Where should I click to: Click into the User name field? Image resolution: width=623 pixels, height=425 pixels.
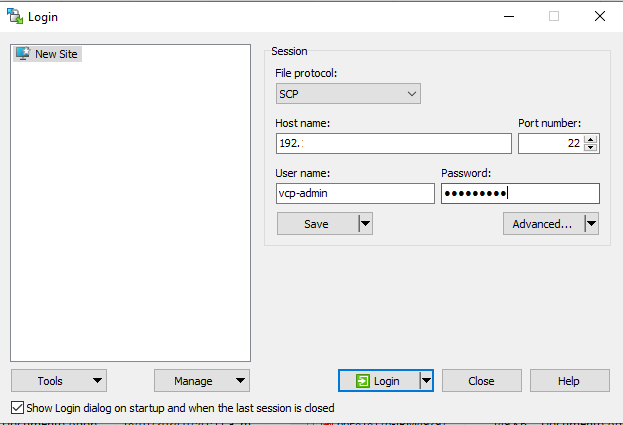click(355, 193)
